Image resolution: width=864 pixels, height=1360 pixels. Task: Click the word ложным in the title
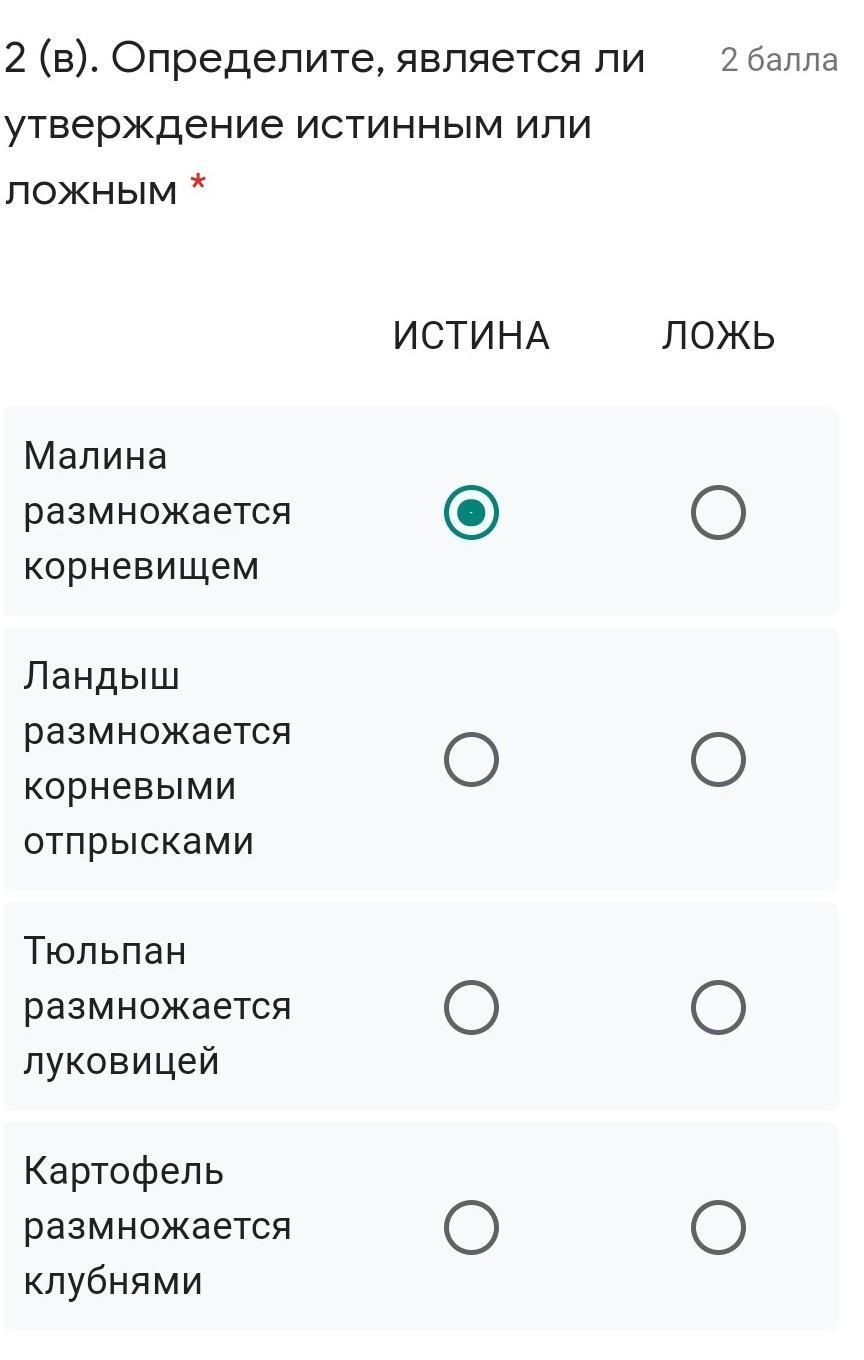click(x=91, y=189)
